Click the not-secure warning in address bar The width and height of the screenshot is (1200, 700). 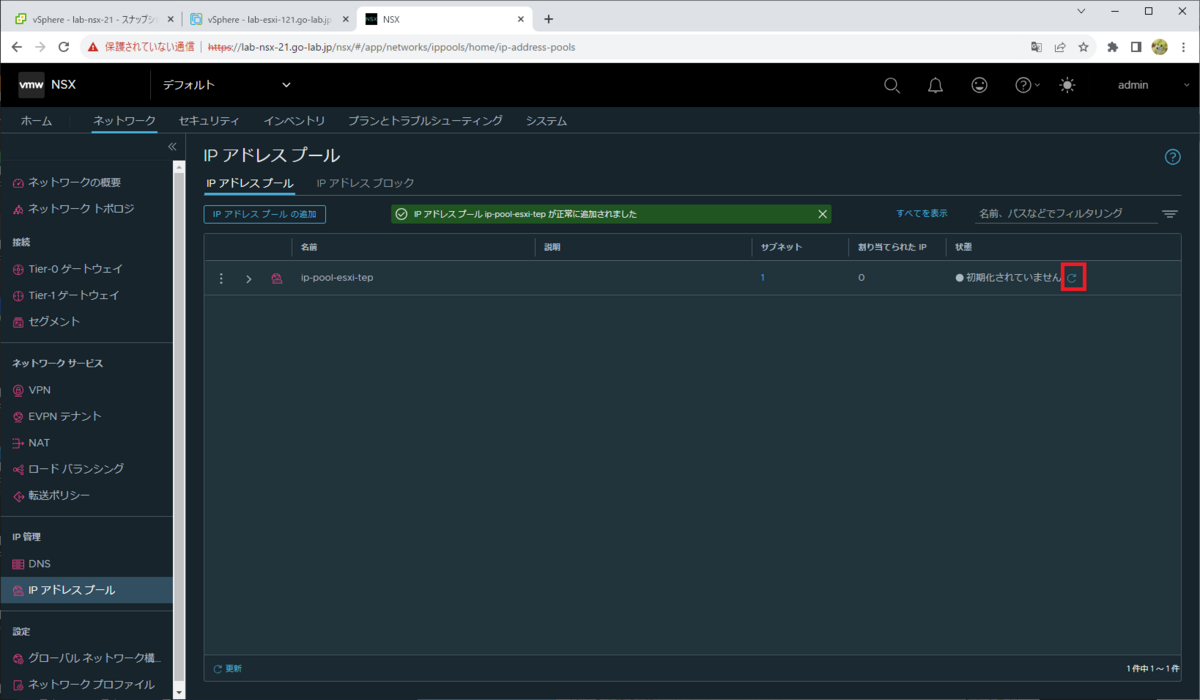(142, 47)
